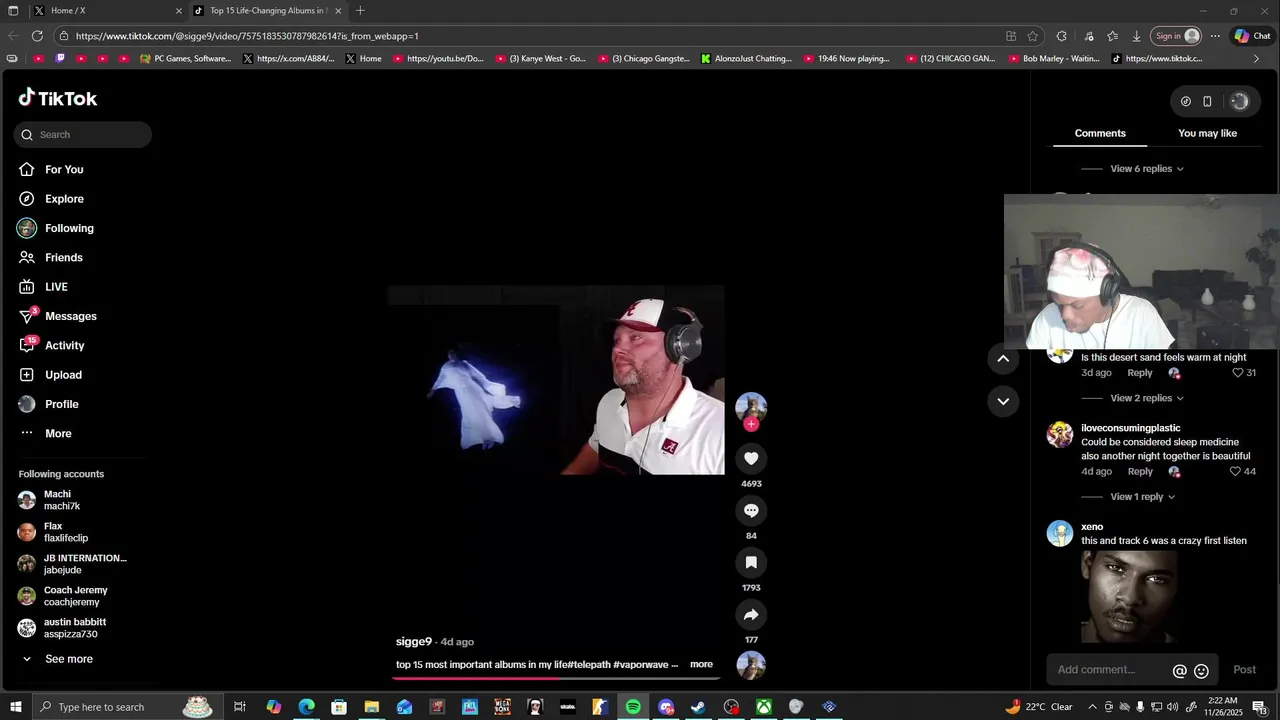The width and height of the screenshot is (1280, 720).
Task: Click the TikTok search field
Action: pyautogui.click(x=83, y=134)
